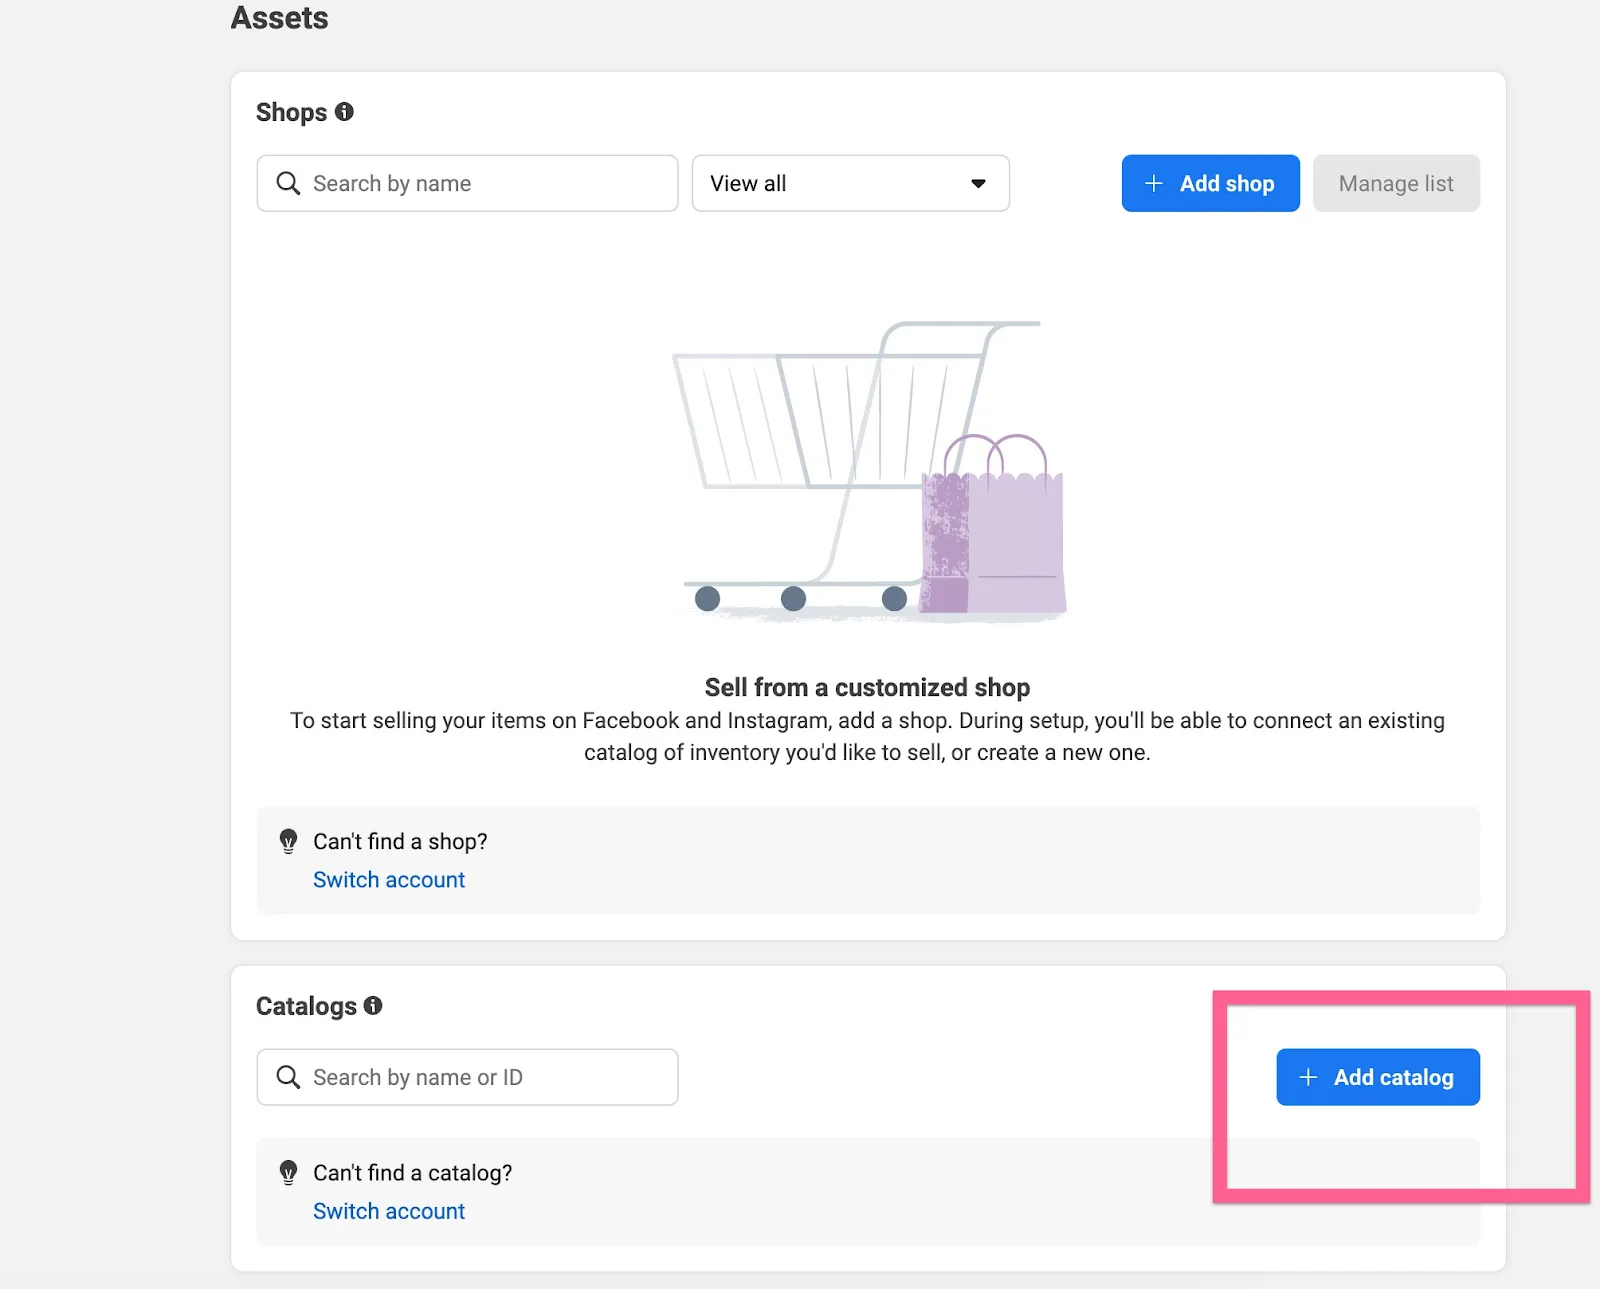
Task: Click the shopping cart illustration
Action: [869, 470]
